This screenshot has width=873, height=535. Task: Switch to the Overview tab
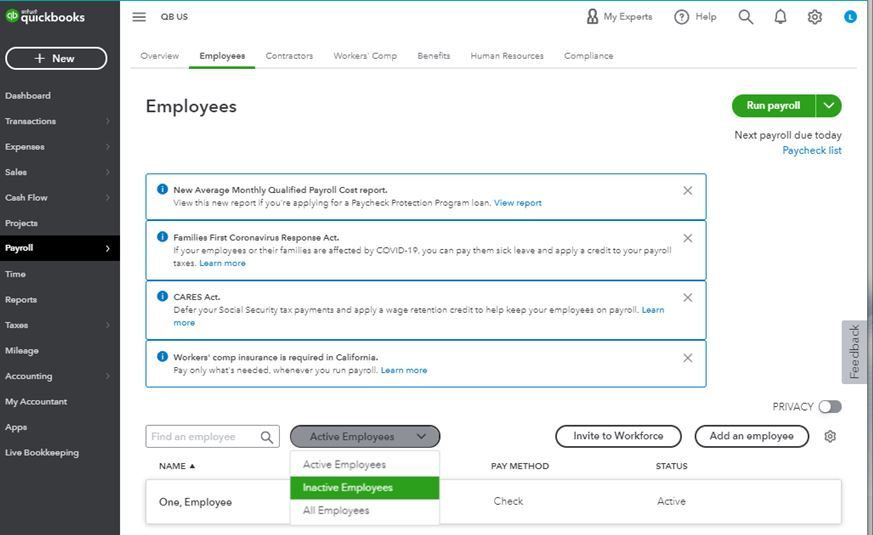coord(160,56)
